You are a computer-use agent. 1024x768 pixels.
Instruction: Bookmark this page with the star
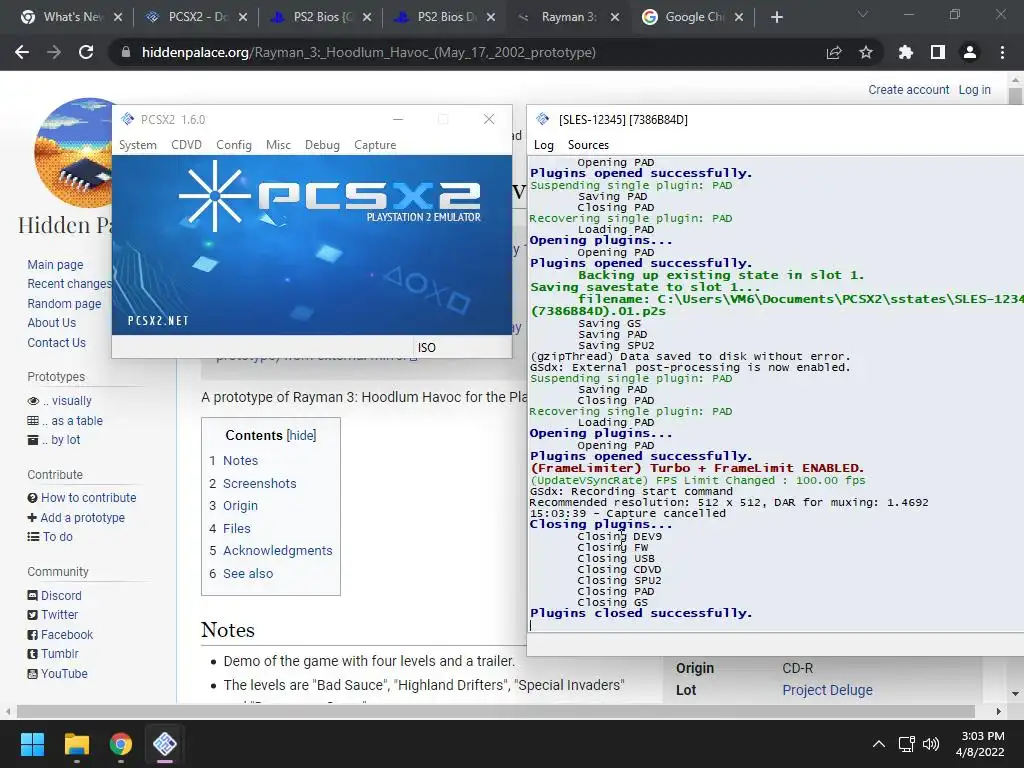point(866,52)
